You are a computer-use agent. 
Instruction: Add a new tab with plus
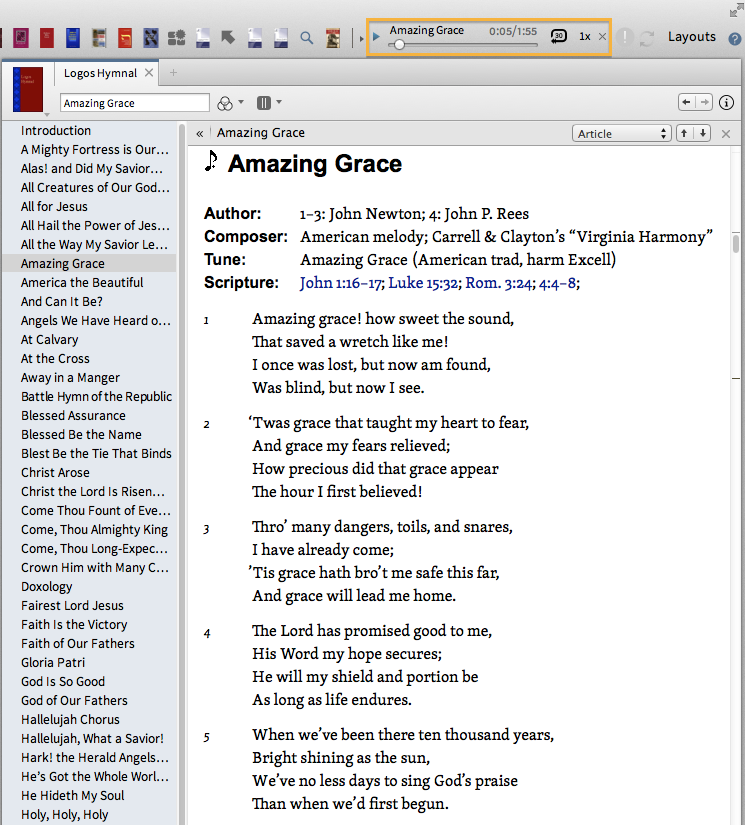[173, 73]
